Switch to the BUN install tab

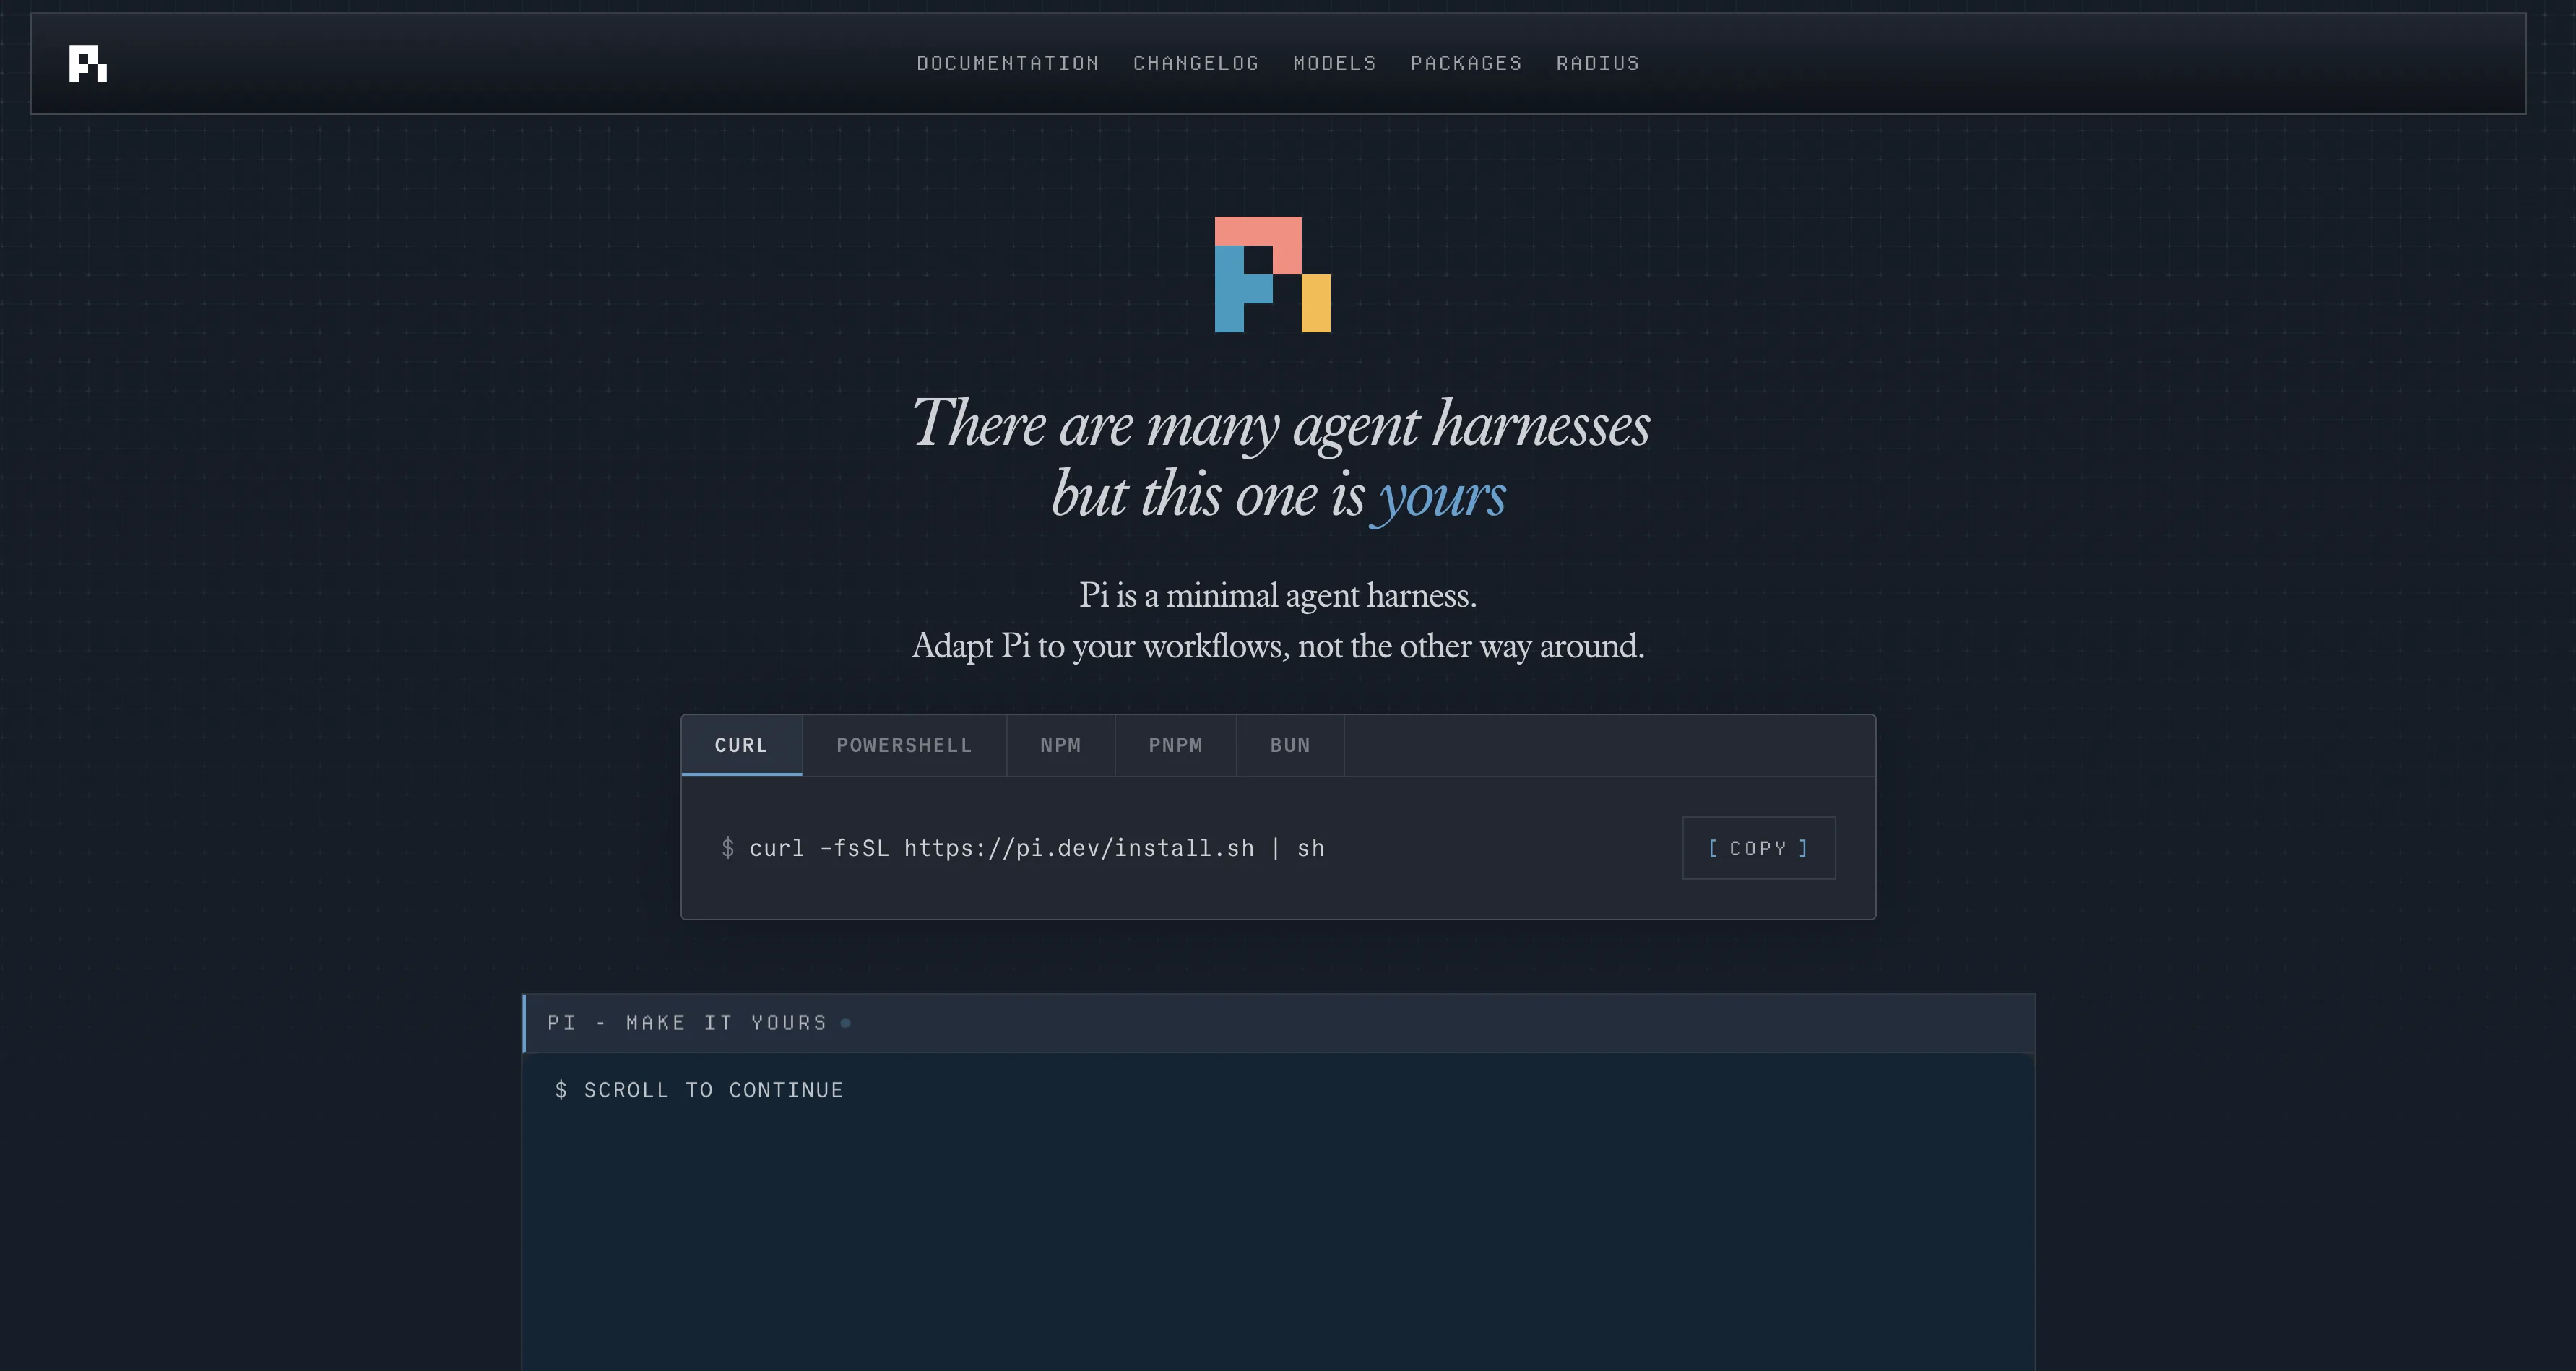pyautogui.click(x=1290, y=745)
